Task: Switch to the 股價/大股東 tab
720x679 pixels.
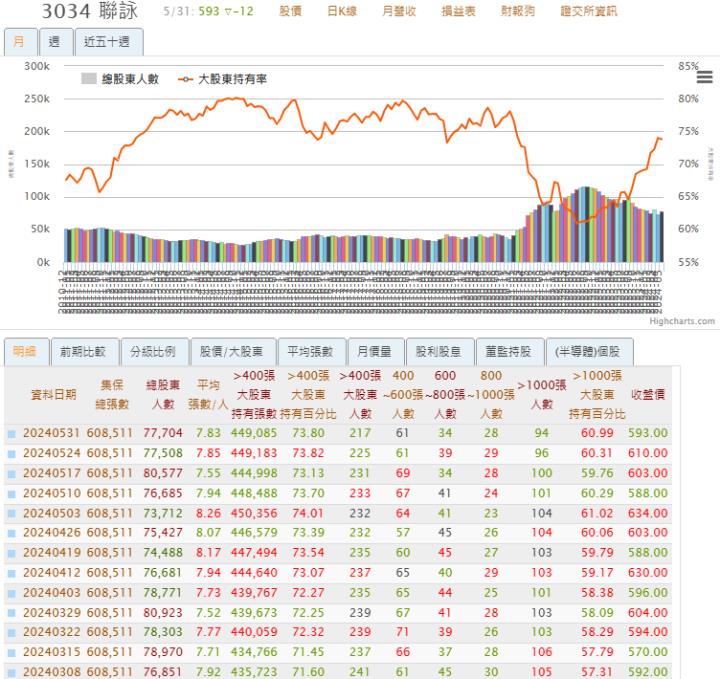Action: click(x=232, y=352)
